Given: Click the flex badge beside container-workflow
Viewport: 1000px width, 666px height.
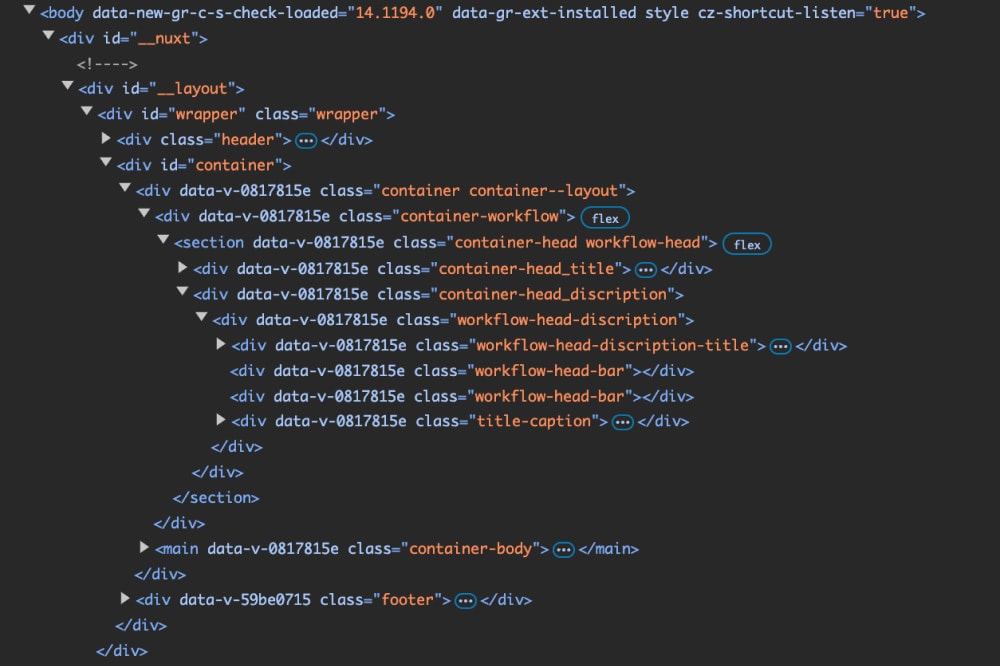Looking at the screenshot, I should click(605, 217).
